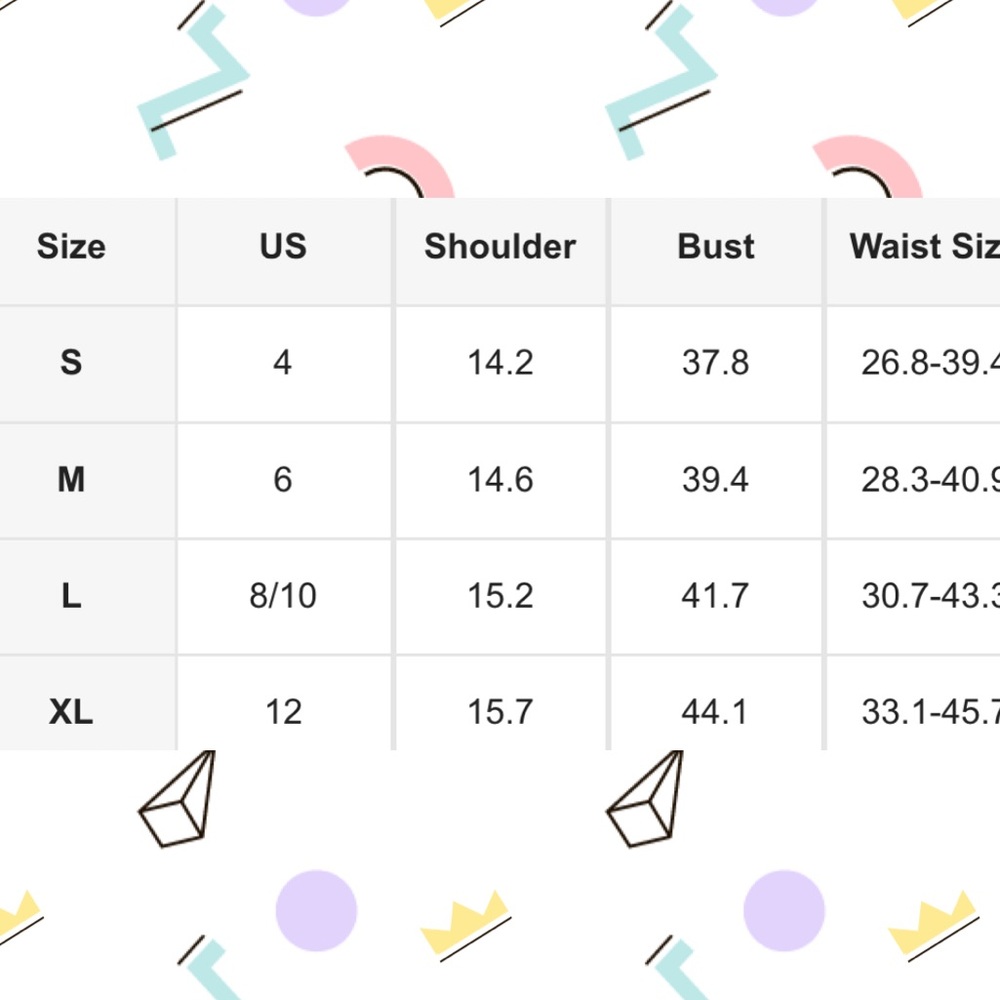
Task: Click the 15.7 shoulder measurement
Action: (500, 712)
